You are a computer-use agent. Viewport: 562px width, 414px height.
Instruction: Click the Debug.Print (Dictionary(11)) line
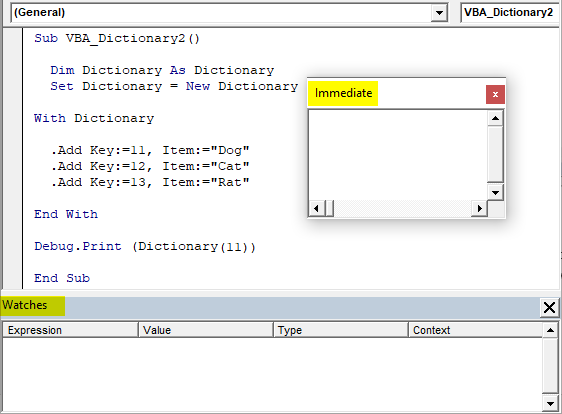tap(145, 247)
